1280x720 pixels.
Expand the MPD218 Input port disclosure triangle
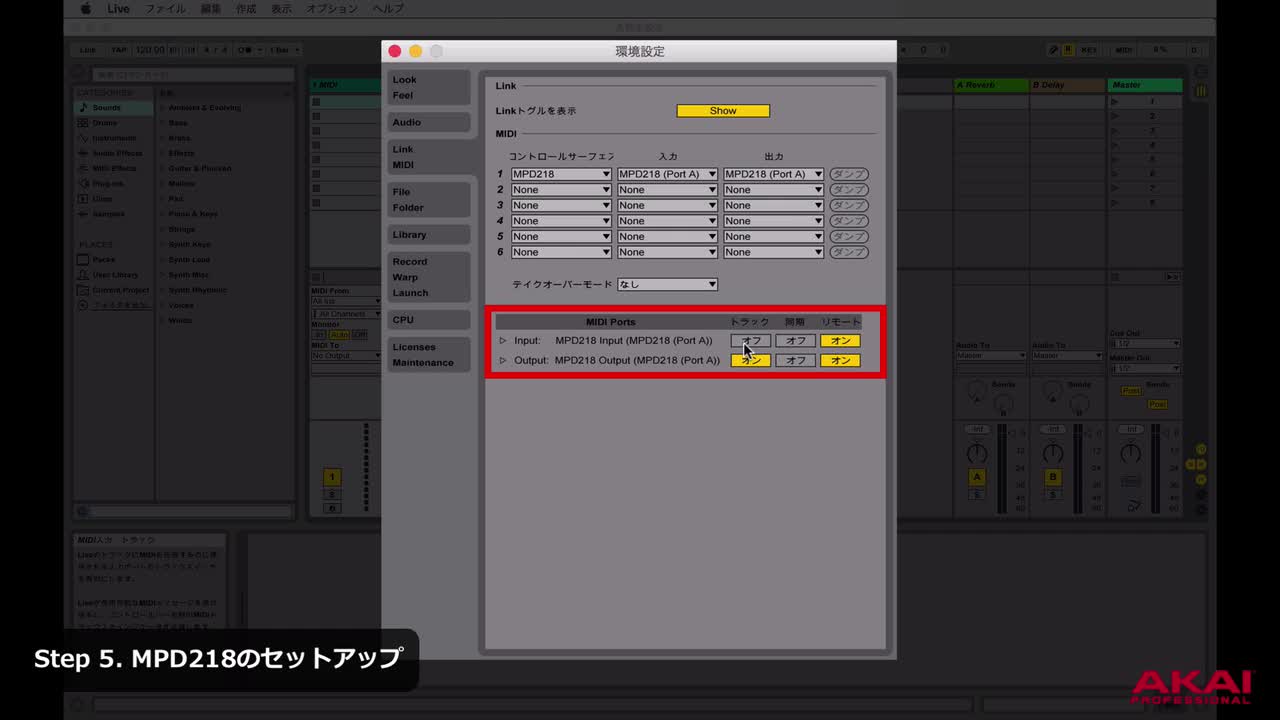503,340
